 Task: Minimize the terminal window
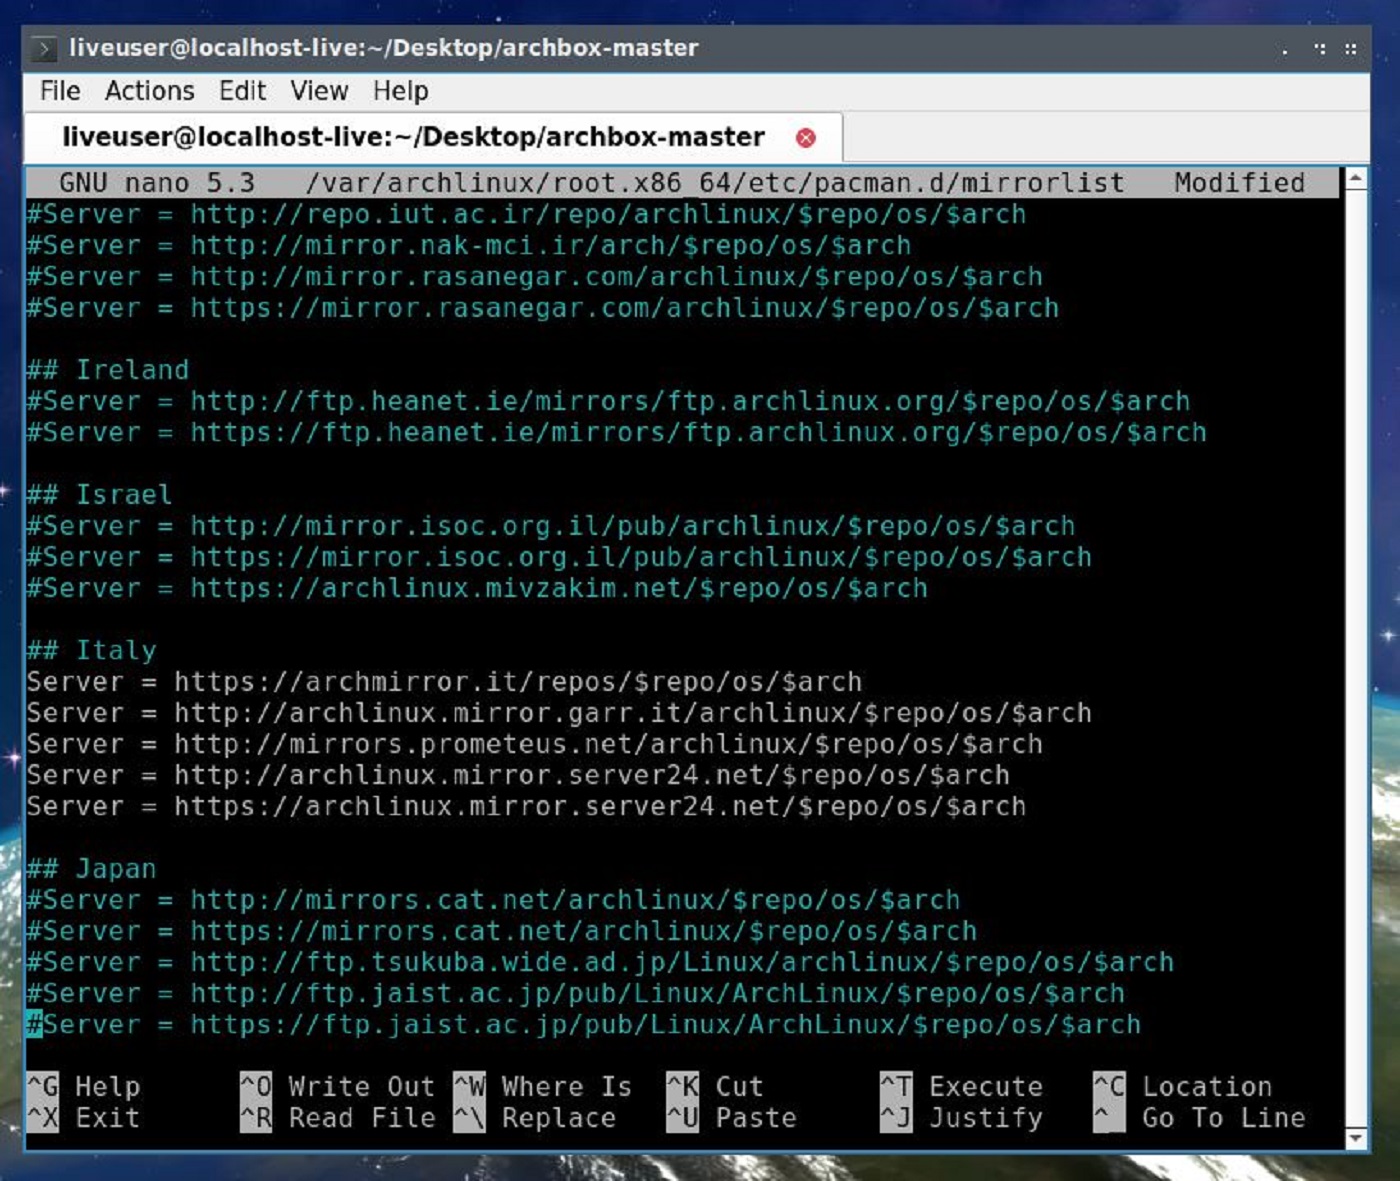pyautogui.click(x=1283, y=48)
